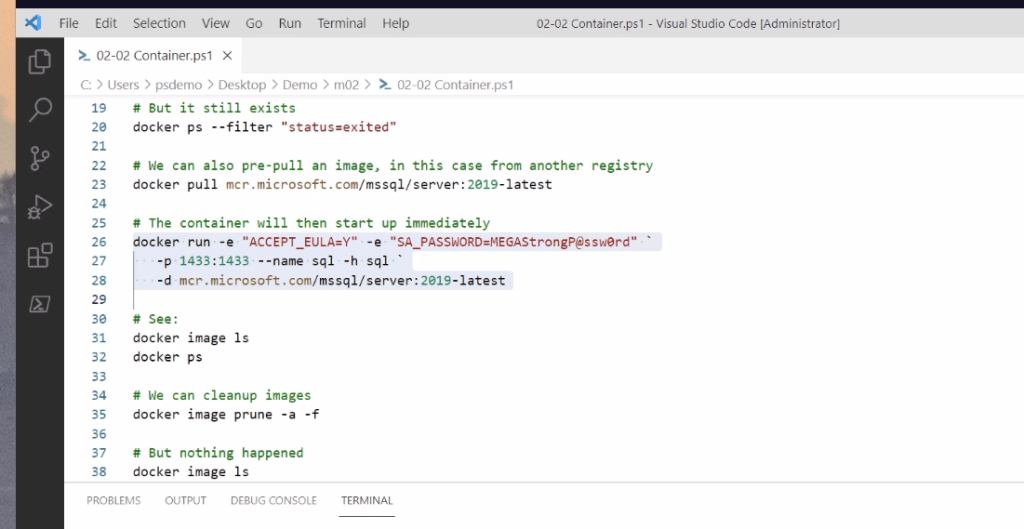Open the Run and Debug view
Image resolution: width=1024 pixels, height=529 pixels.
click(x=40, y=207)
